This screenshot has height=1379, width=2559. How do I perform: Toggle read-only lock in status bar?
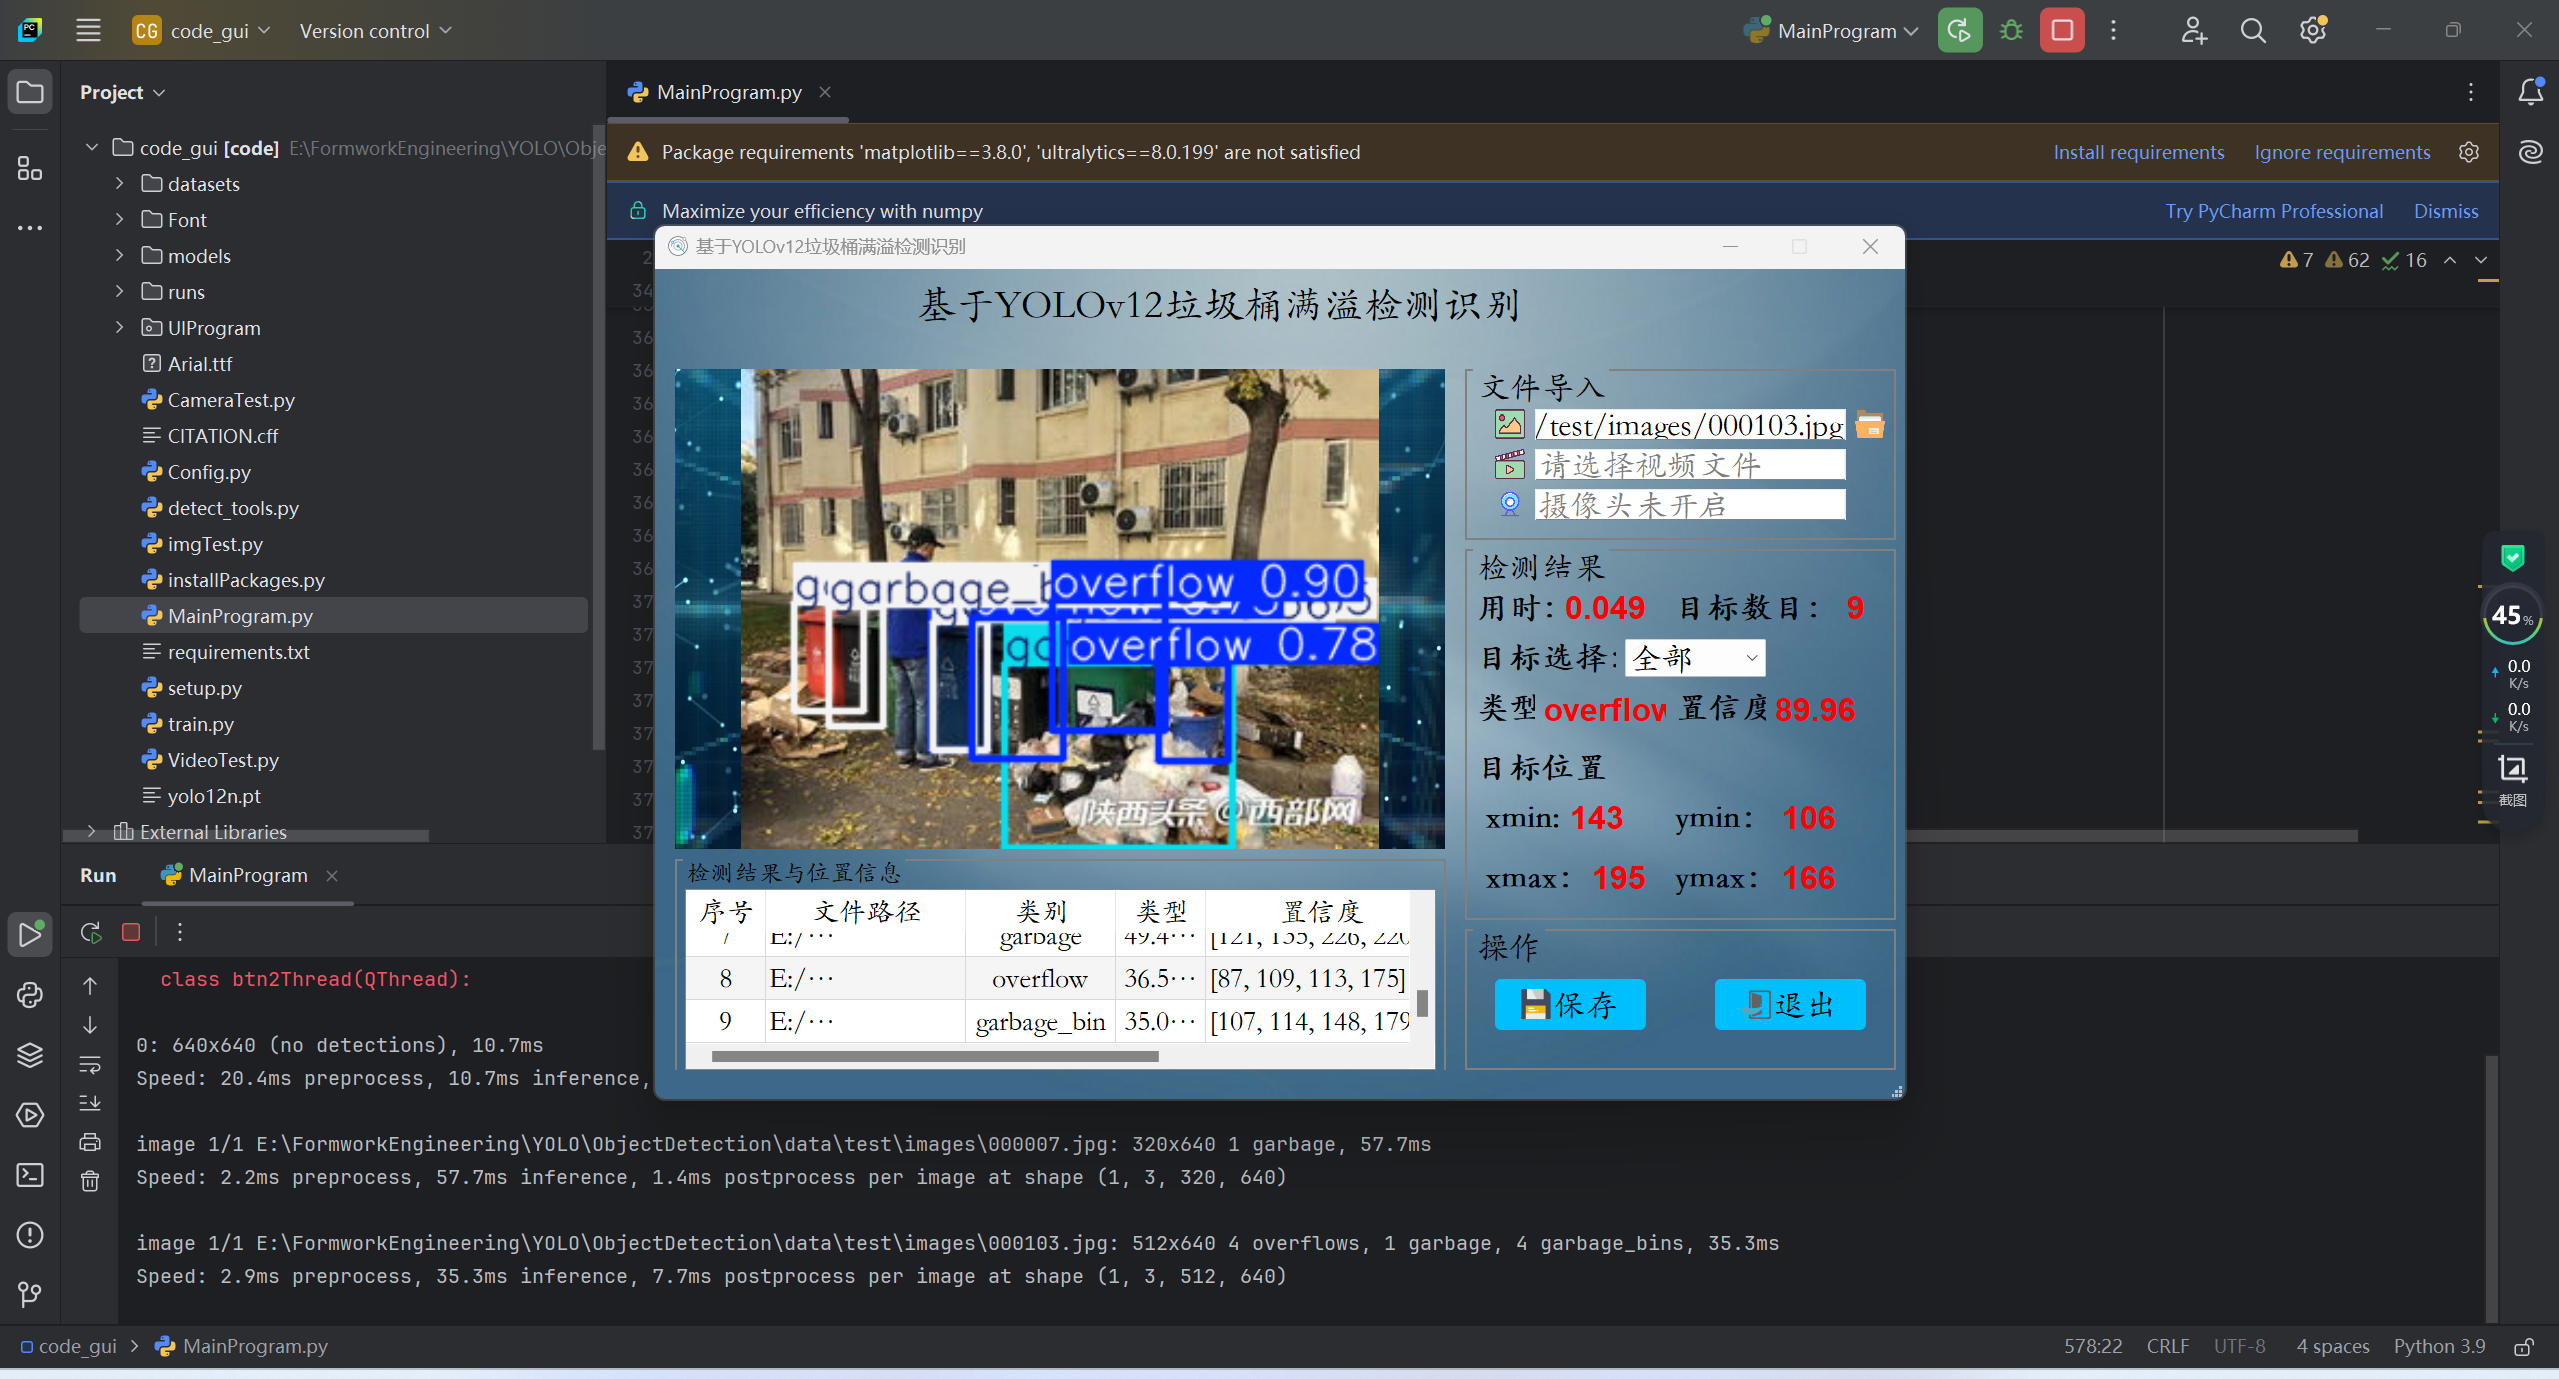coord(2524,1346)
